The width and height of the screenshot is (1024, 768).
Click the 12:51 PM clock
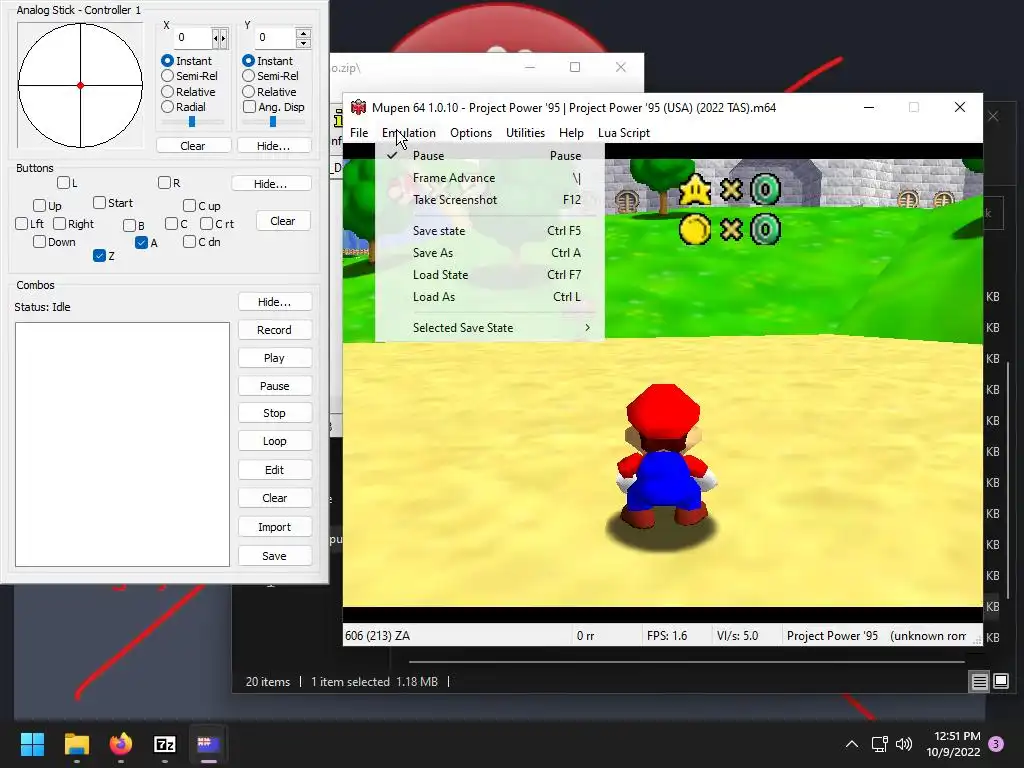point(957,736)
